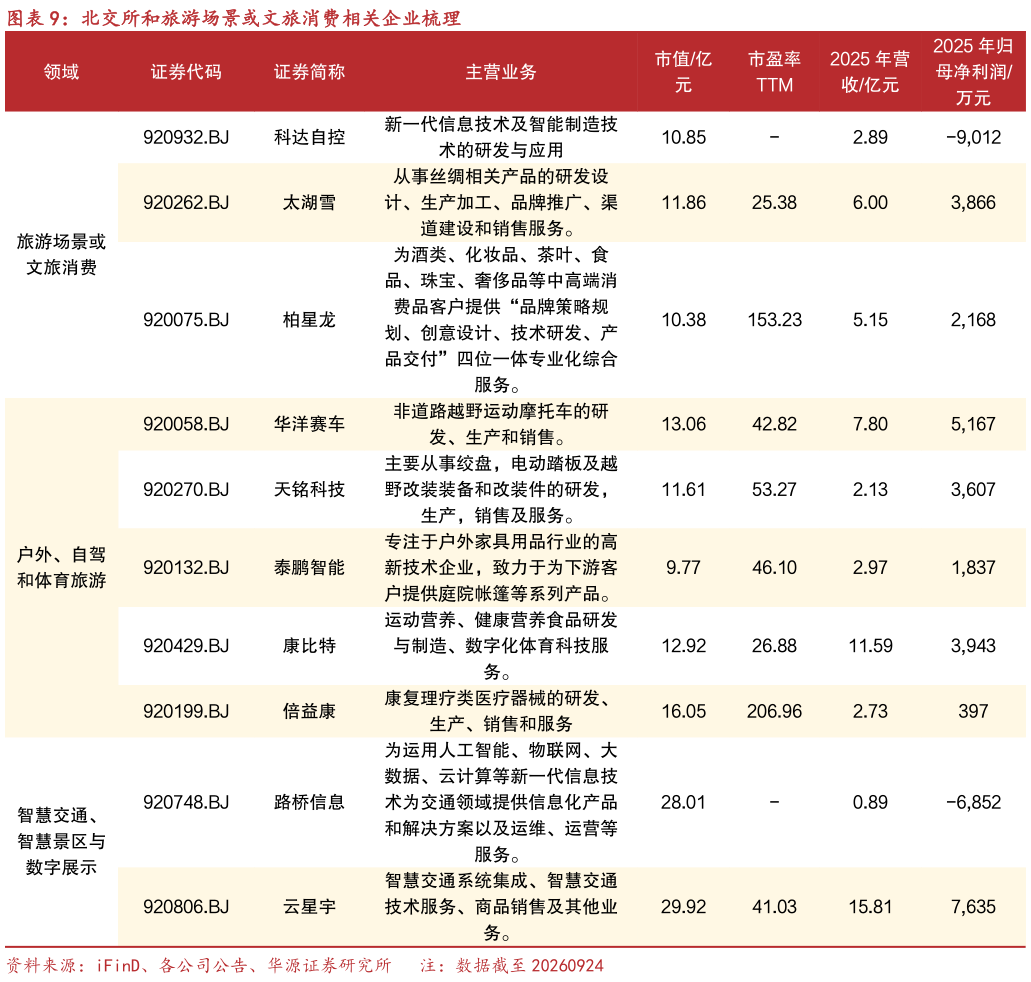The image size is (1031, 982).
Task: Select the 证券简称 column header
Action: coord(309,72)
